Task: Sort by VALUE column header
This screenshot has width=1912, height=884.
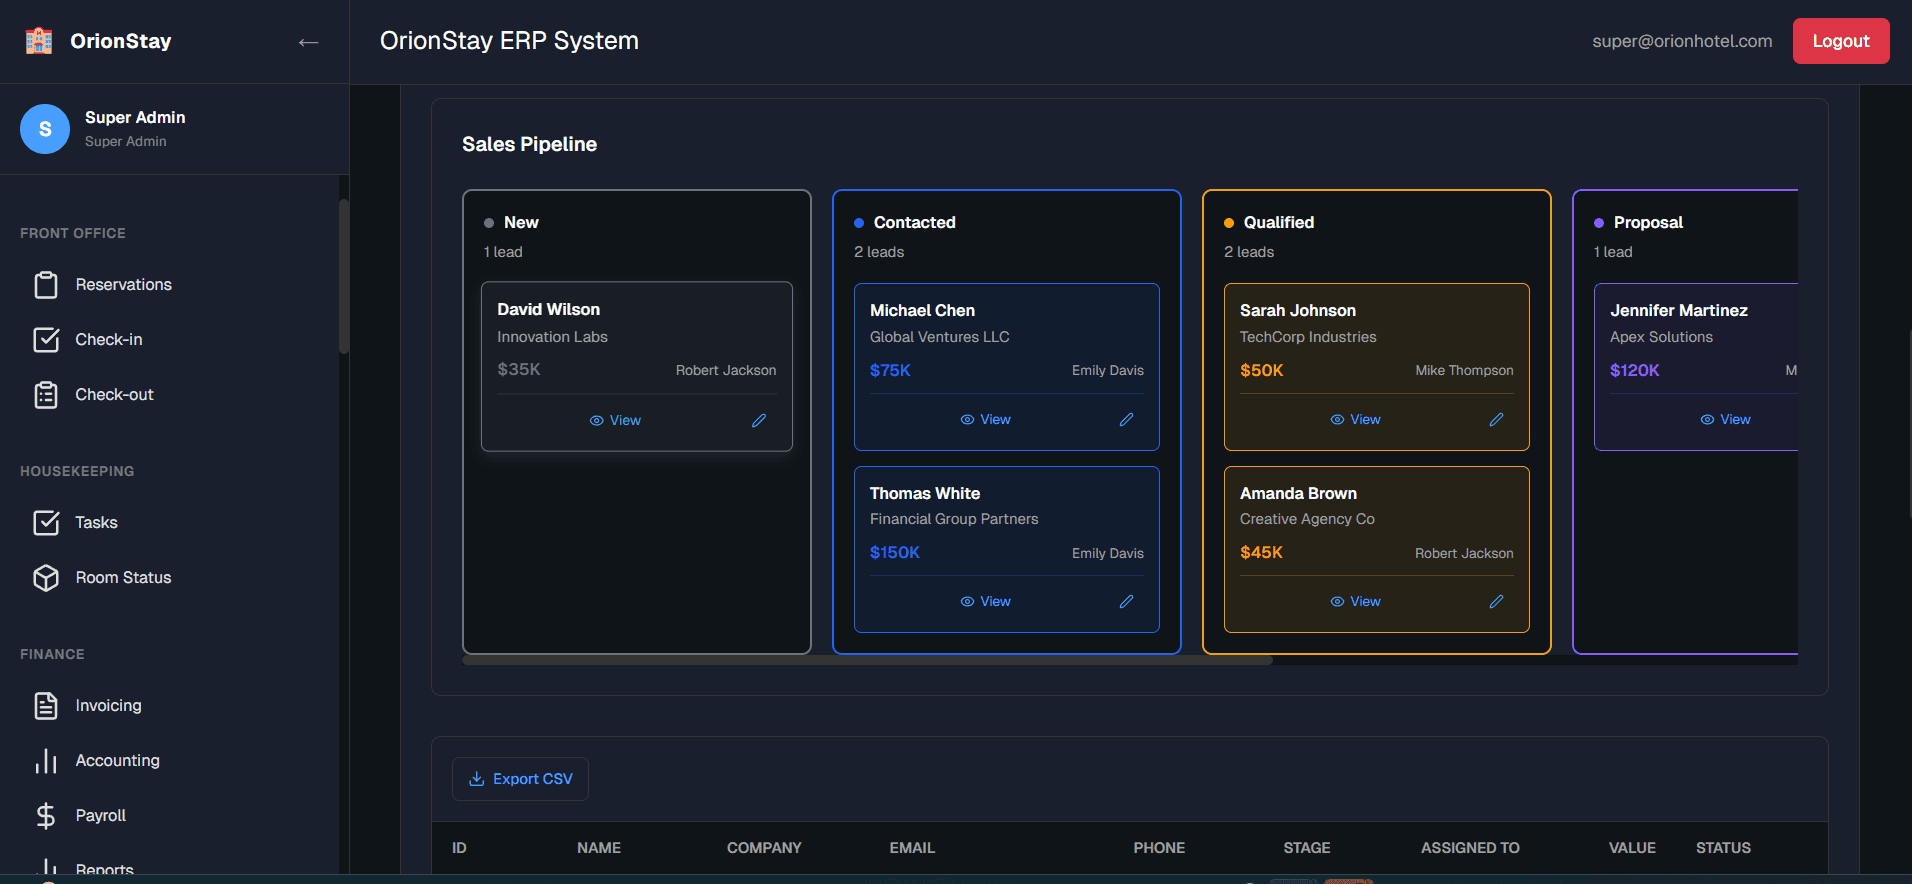Action: [1632, 848]
